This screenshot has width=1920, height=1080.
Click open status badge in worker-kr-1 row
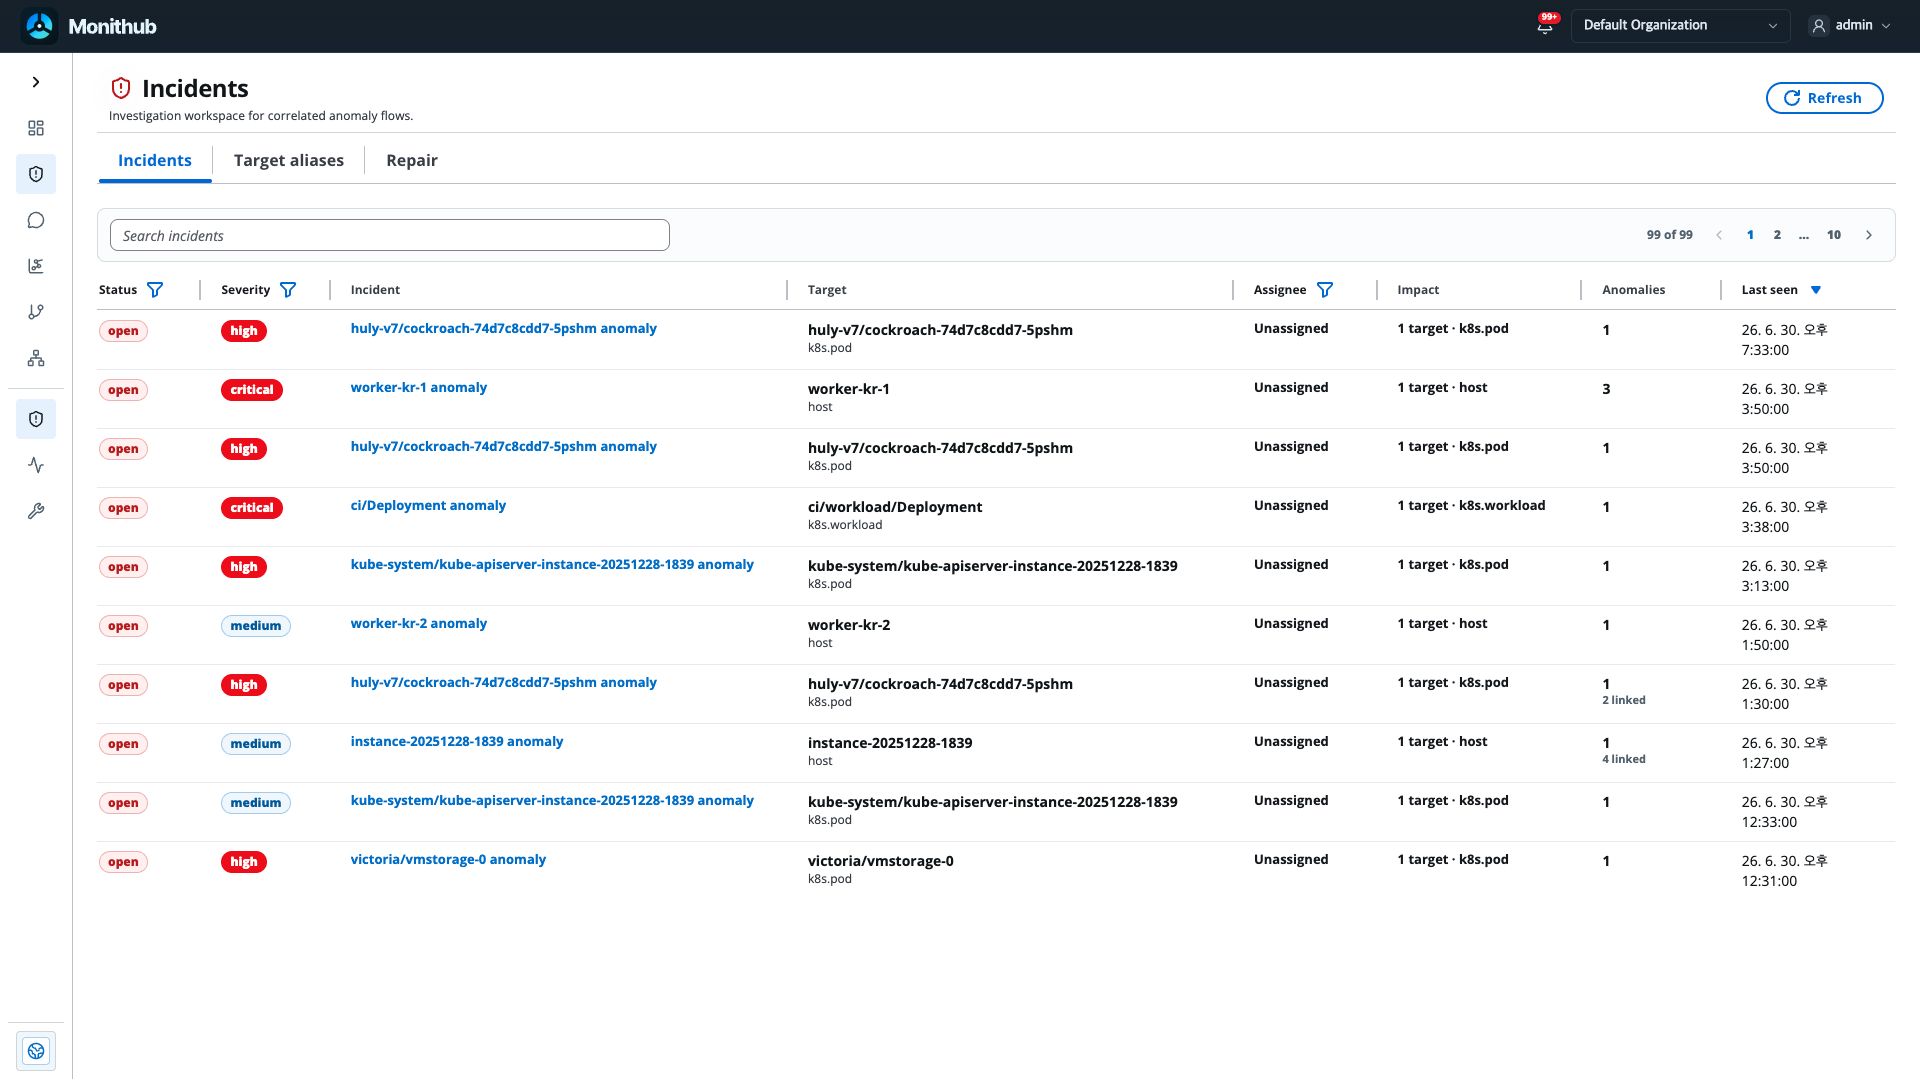pos(123,390)
